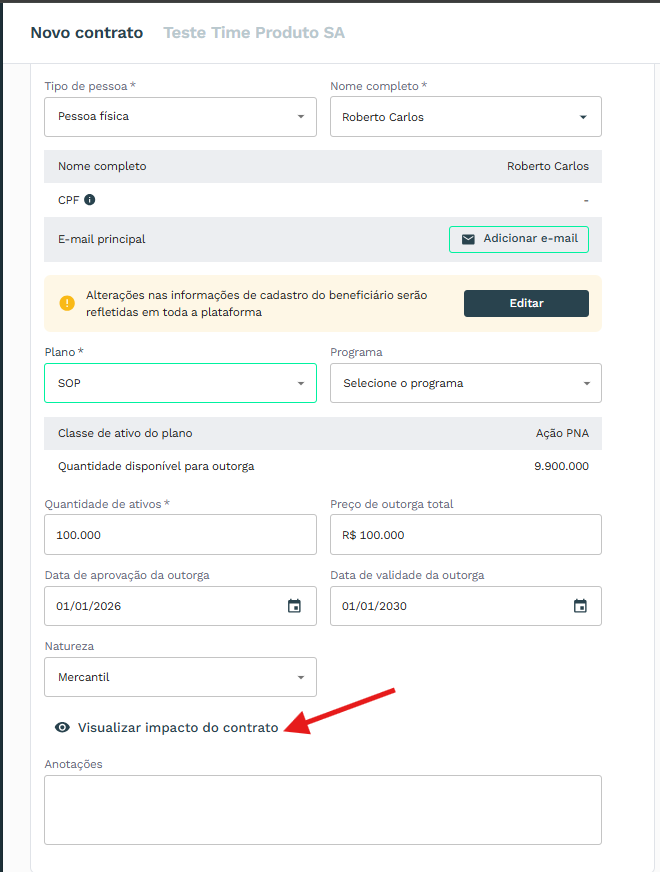Click the yellow warning exclamation icon
Screen dimensions: 660x872
67,303
